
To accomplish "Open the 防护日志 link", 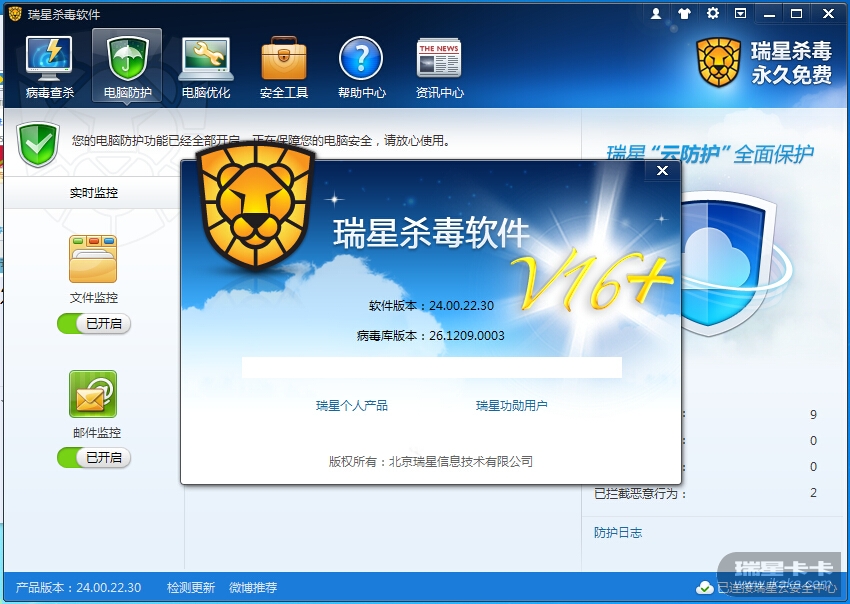I will (x=618, y=533).
